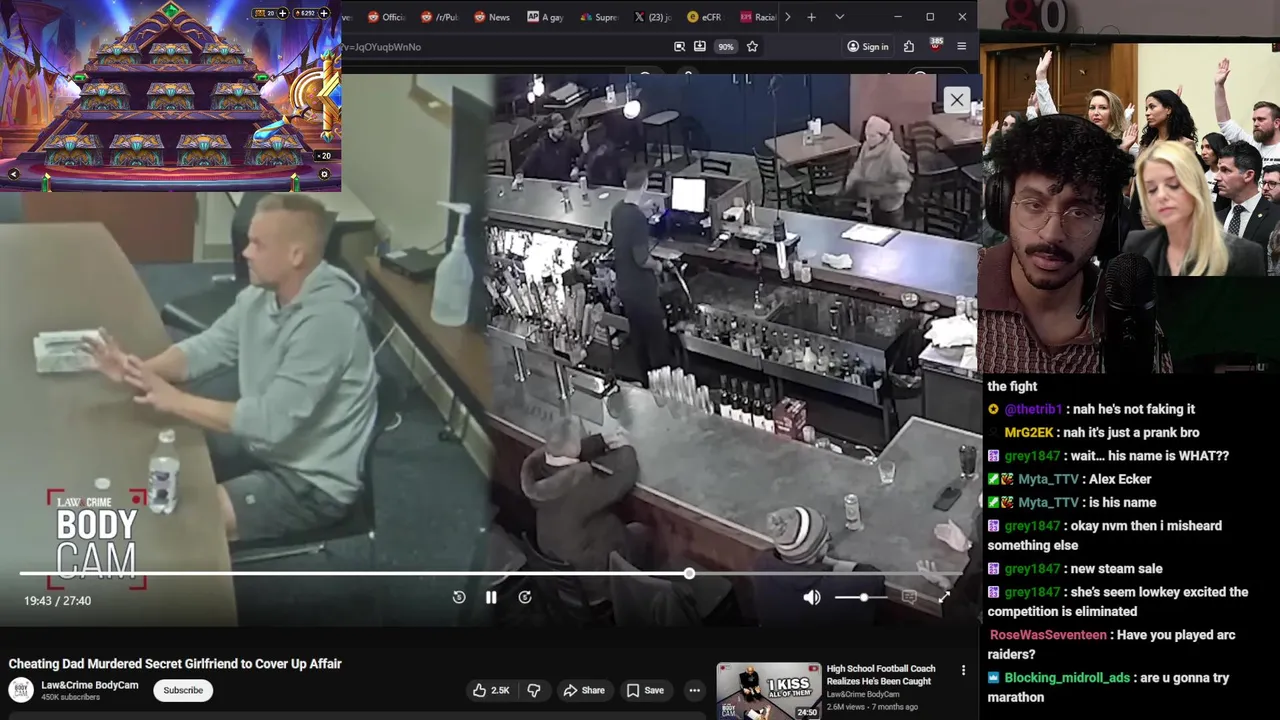Add currency with plus beside 6292
The height and width of the screenshot is (720, 1280).
tap(325, 13)
